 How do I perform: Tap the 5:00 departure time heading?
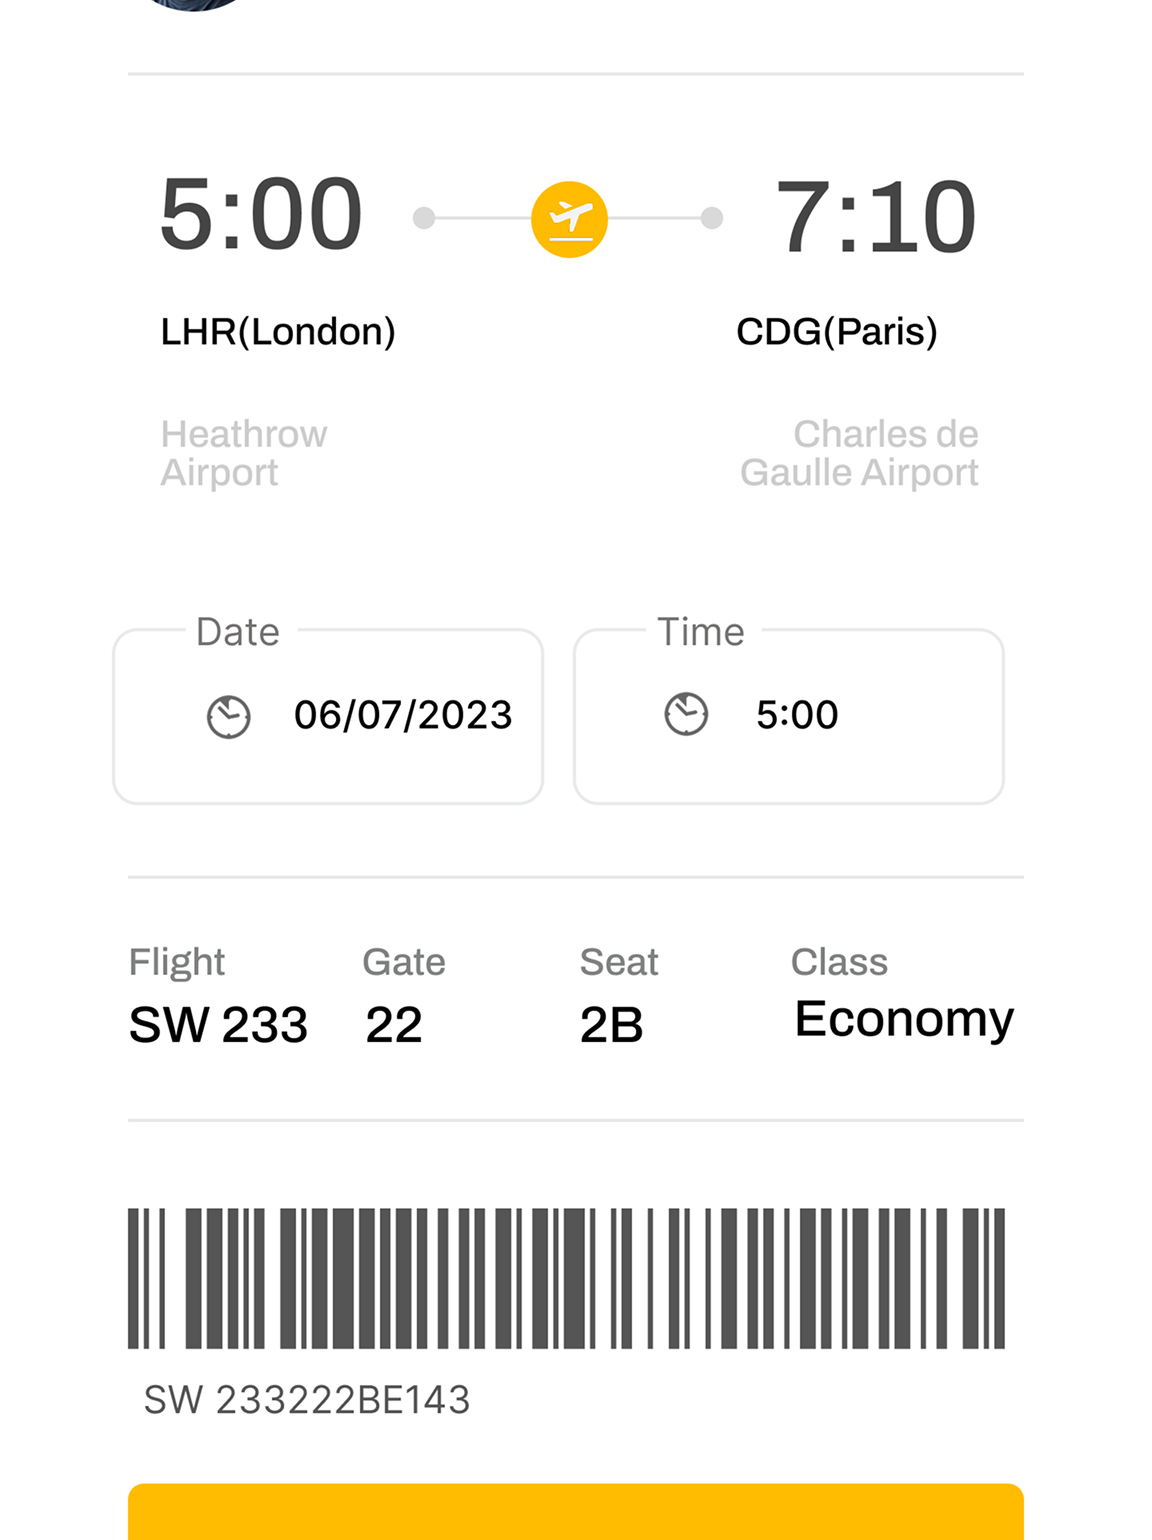pyautogui.click(x=261, y=214)
